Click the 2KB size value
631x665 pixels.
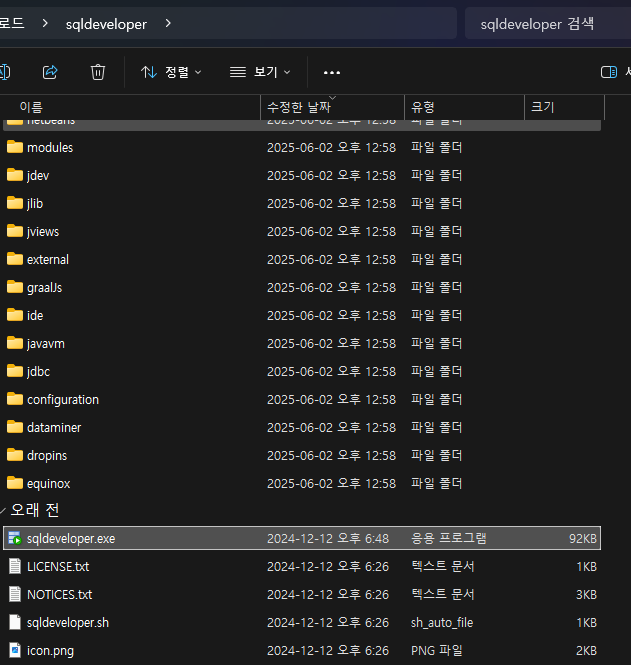click(586, 651)
